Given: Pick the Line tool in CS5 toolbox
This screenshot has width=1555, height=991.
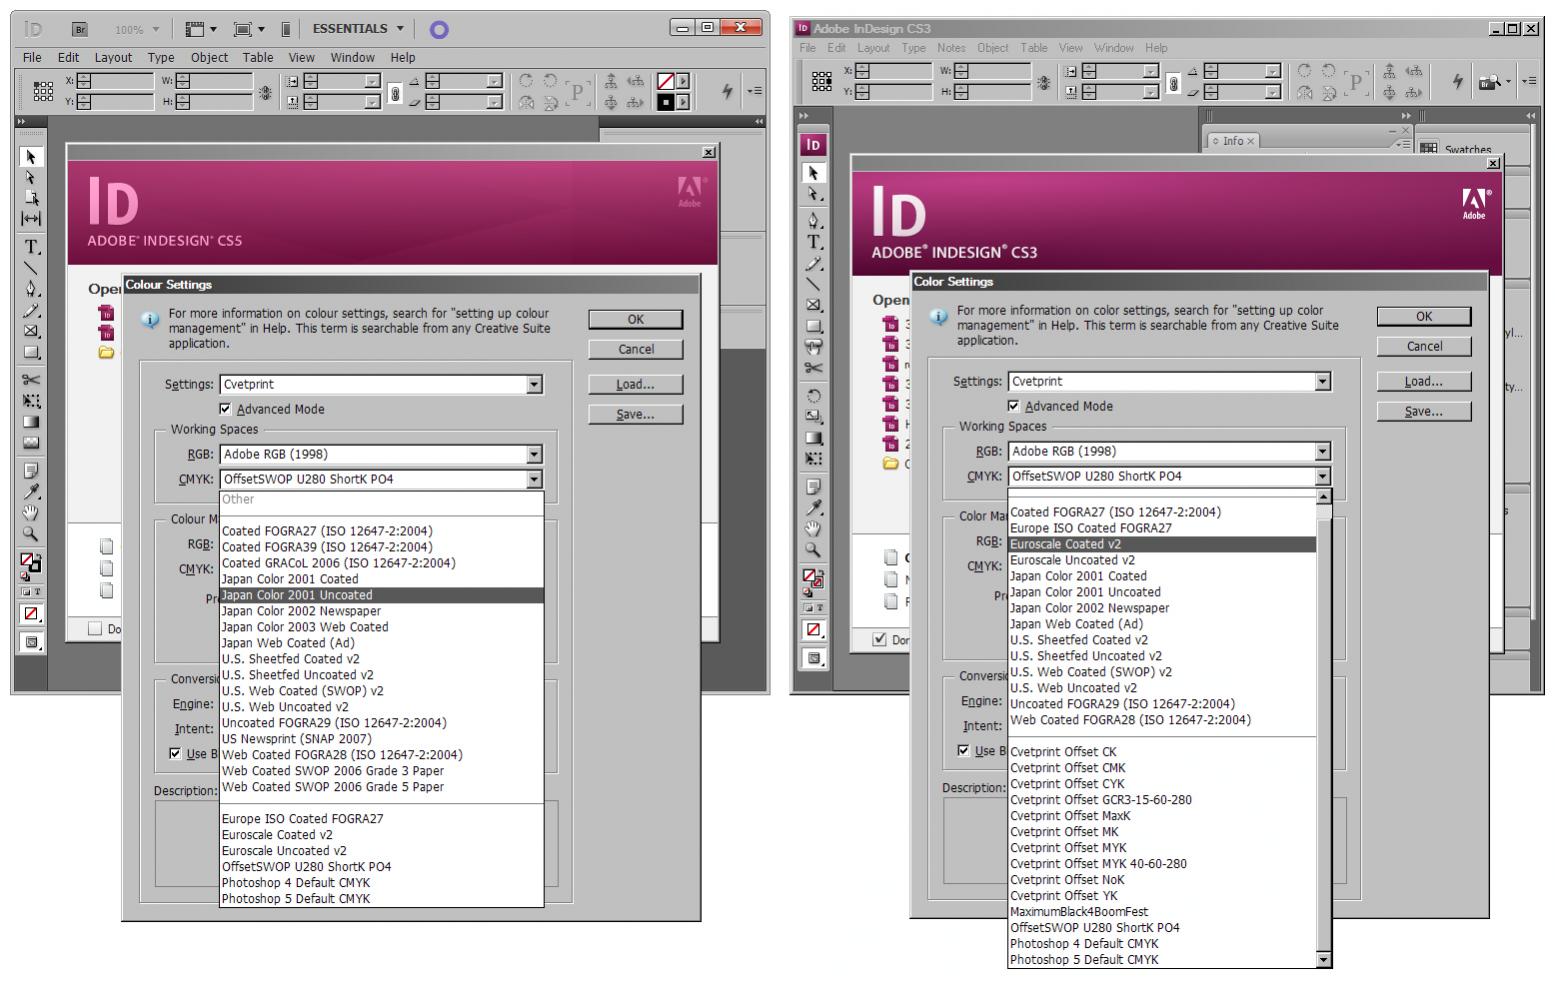Looking at the screenshot, I should 31,268.
